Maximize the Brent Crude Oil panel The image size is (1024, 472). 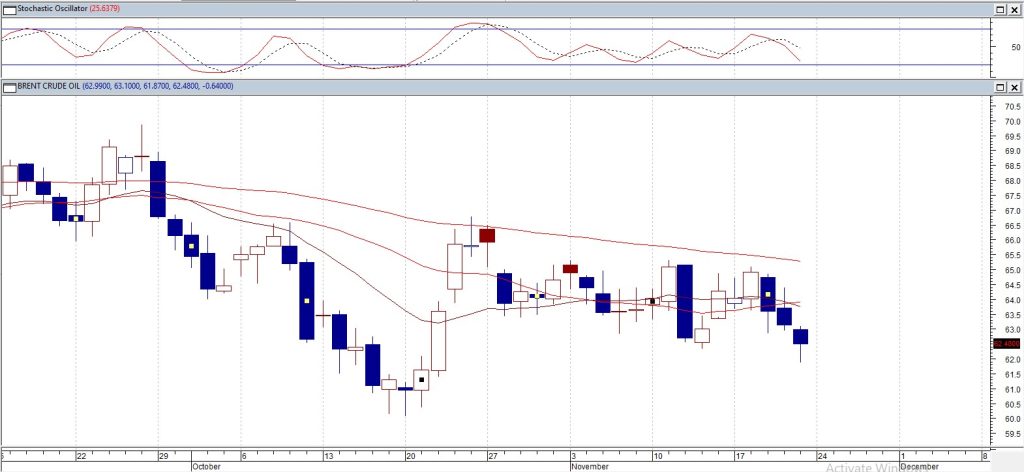(999, 87)
